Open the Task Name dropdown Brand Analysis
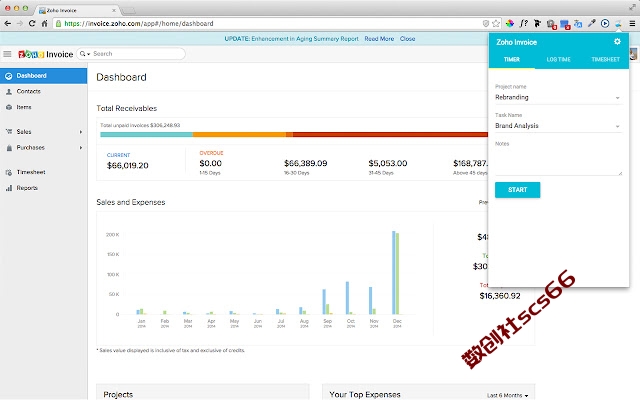This screenshot has height=400, width=640. (558, 126)
